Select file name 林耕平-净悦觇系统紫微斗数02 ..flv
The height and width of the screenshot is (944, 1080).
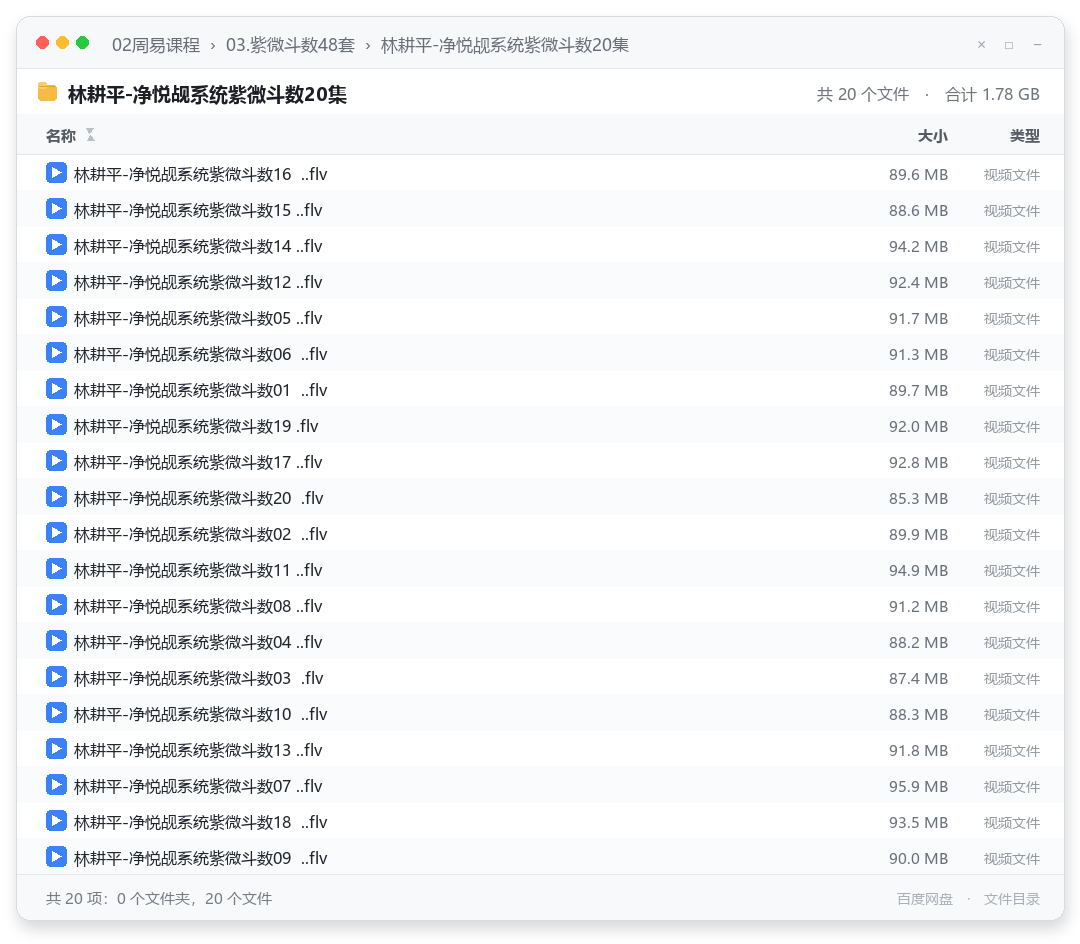click(x=200, y=535)
